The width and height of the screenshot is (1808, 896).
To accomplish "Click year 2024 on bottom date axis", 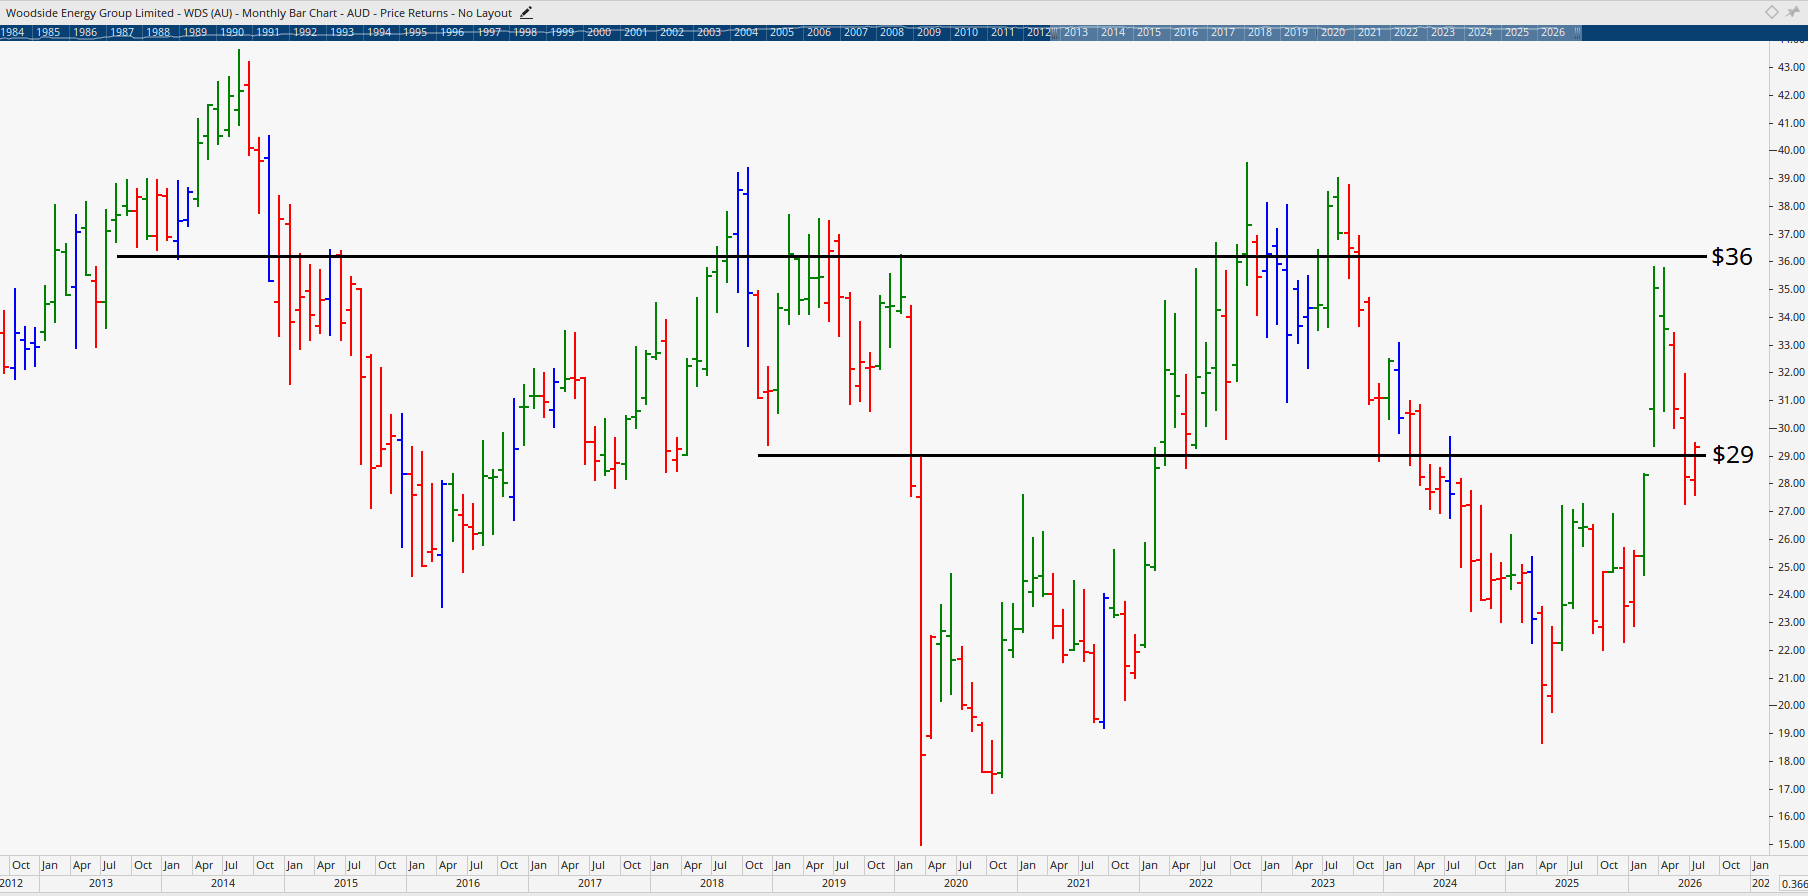I will [x=1445, y=883].
